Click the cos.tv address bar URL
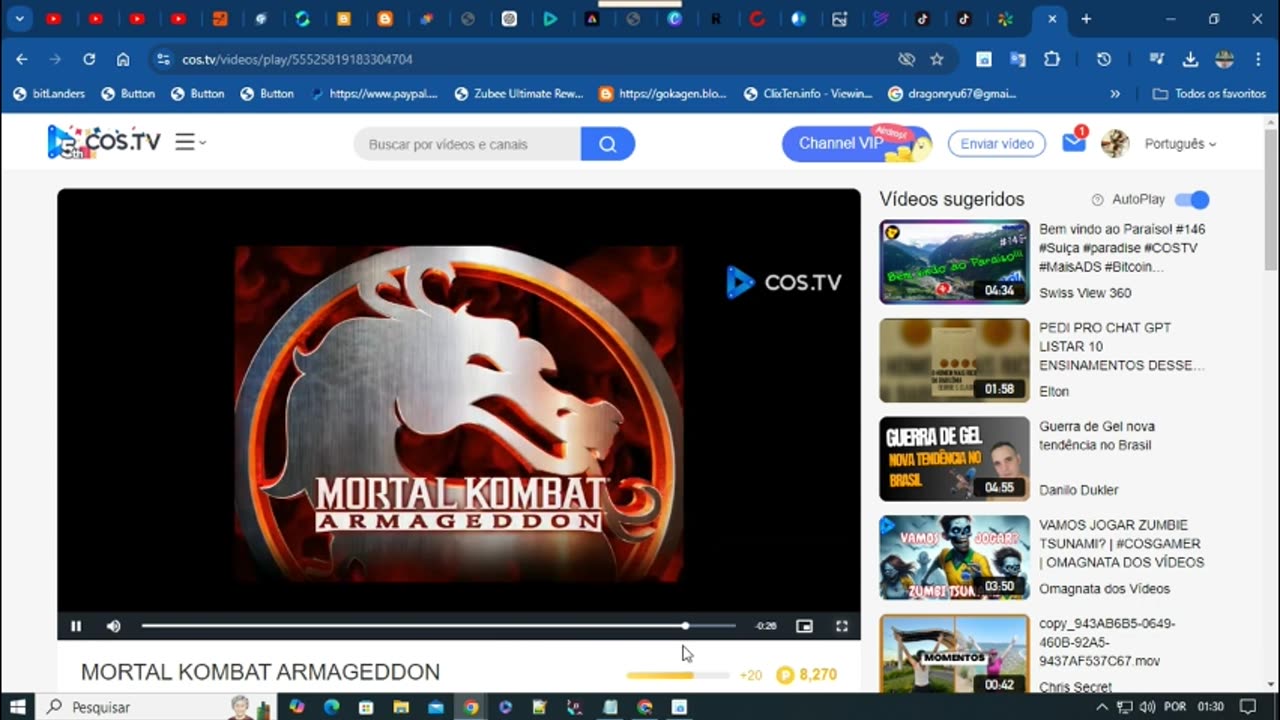This screenshot has height=720, width=1280. click(x=297, y=59)
